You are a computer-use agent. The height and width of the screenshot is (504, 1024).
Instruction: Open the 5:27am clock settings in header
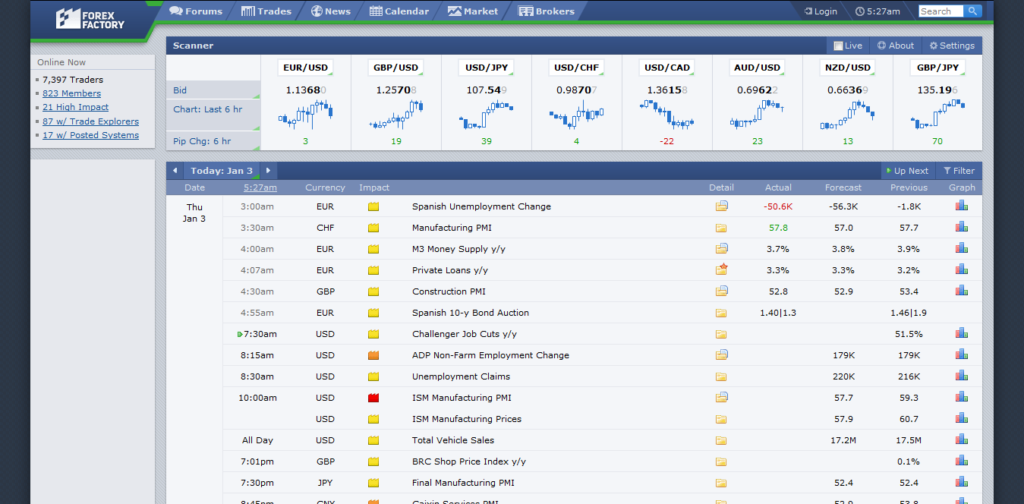pos(878,11)
